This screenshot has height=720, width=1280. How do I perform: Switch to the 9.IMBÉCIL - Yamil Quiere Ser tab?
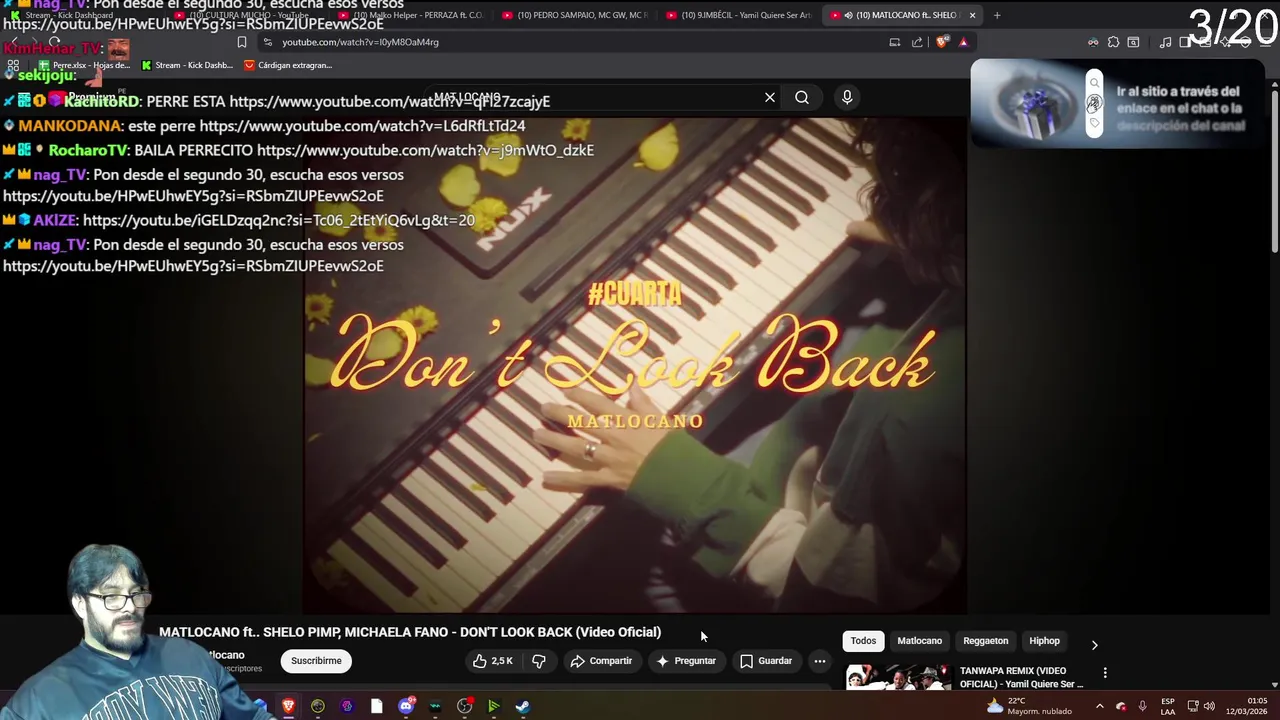pos(738,15)
